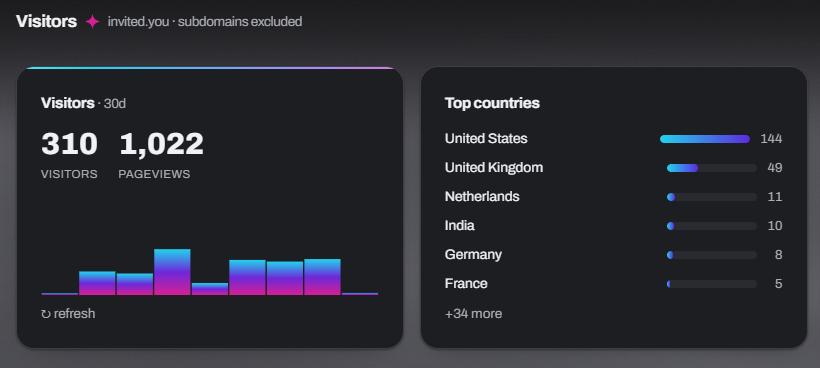Click the invited.you subdomains excluded text
The width and height of the screenshot is (820, 368).
204,22
